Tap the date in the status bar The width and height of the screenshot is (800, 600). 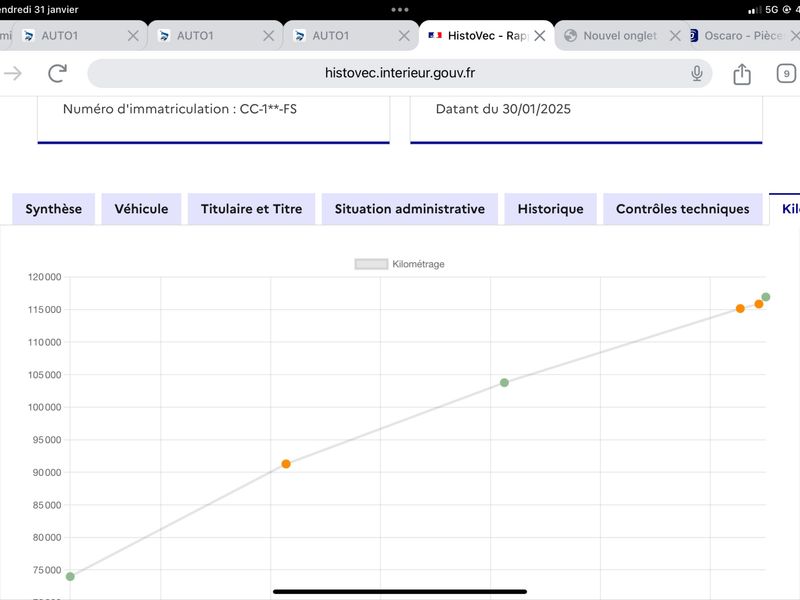39,9
